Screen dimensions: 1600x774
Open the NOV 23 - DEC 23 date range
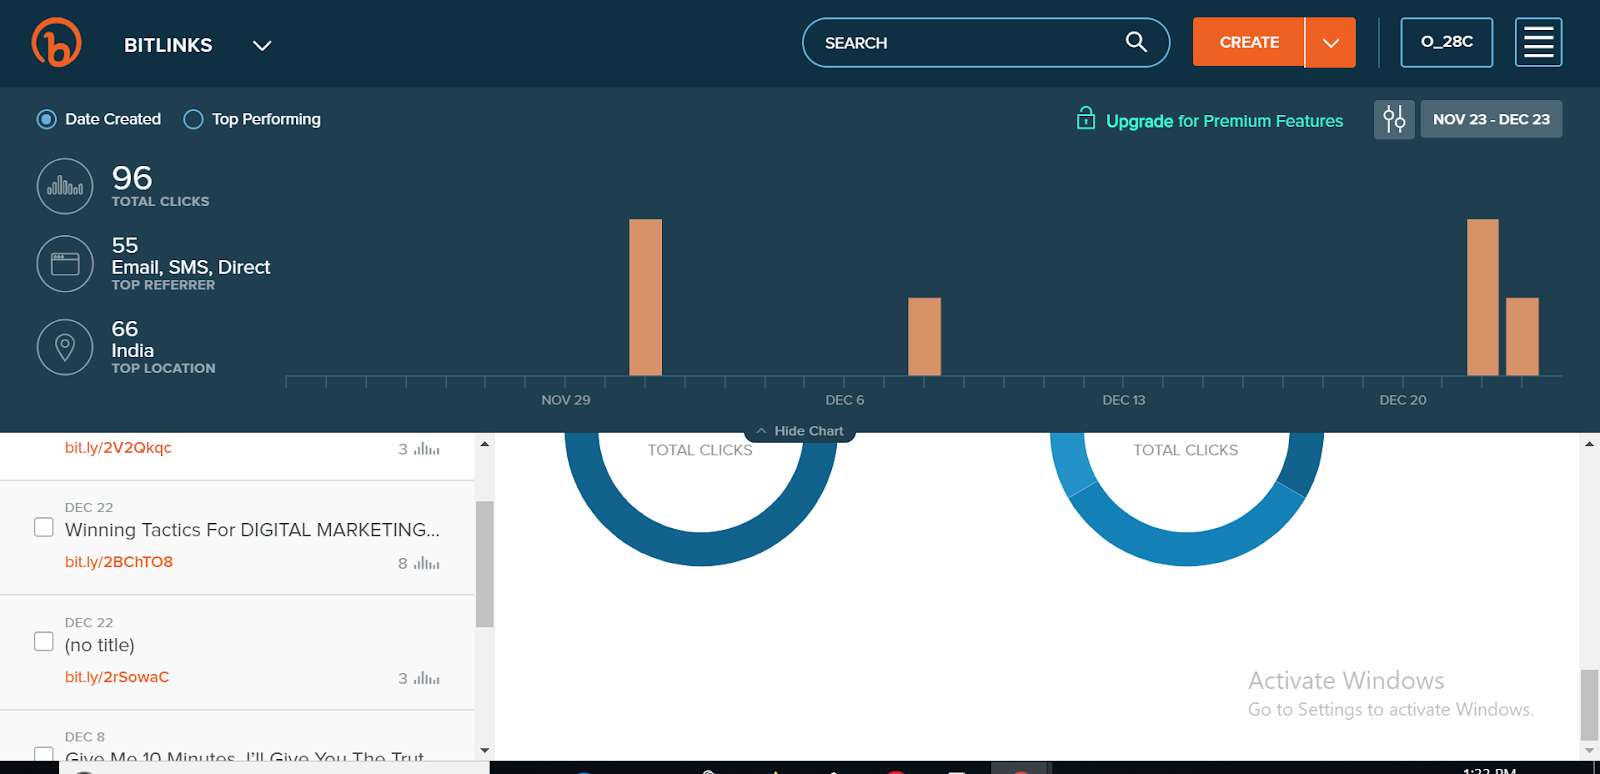[1491, 119]
